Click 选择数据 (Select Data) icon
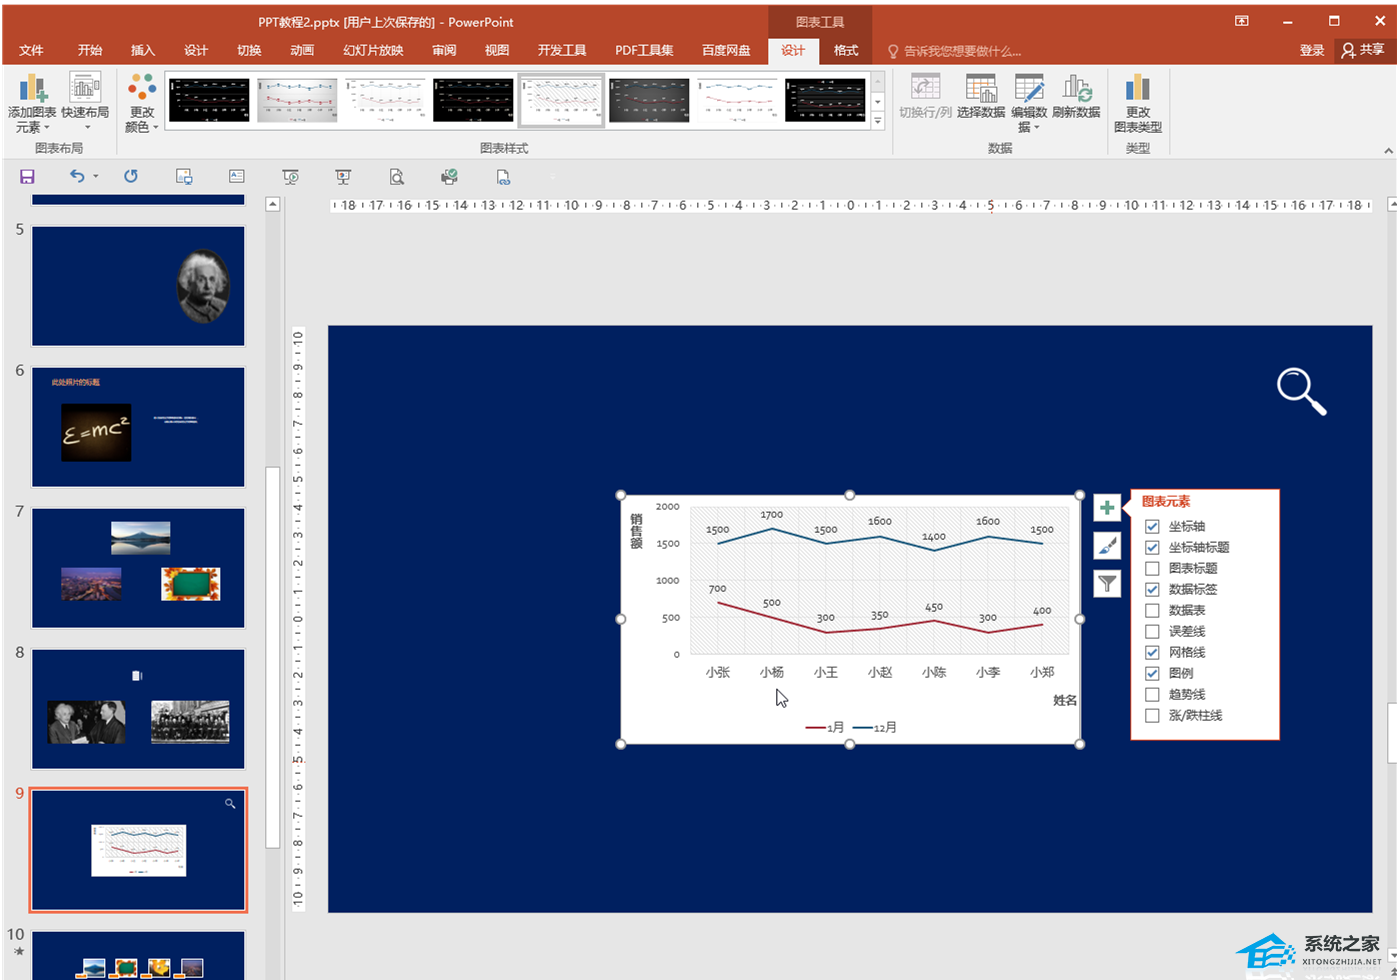This screenshot has height=980, width=1397. coord(980,97)
